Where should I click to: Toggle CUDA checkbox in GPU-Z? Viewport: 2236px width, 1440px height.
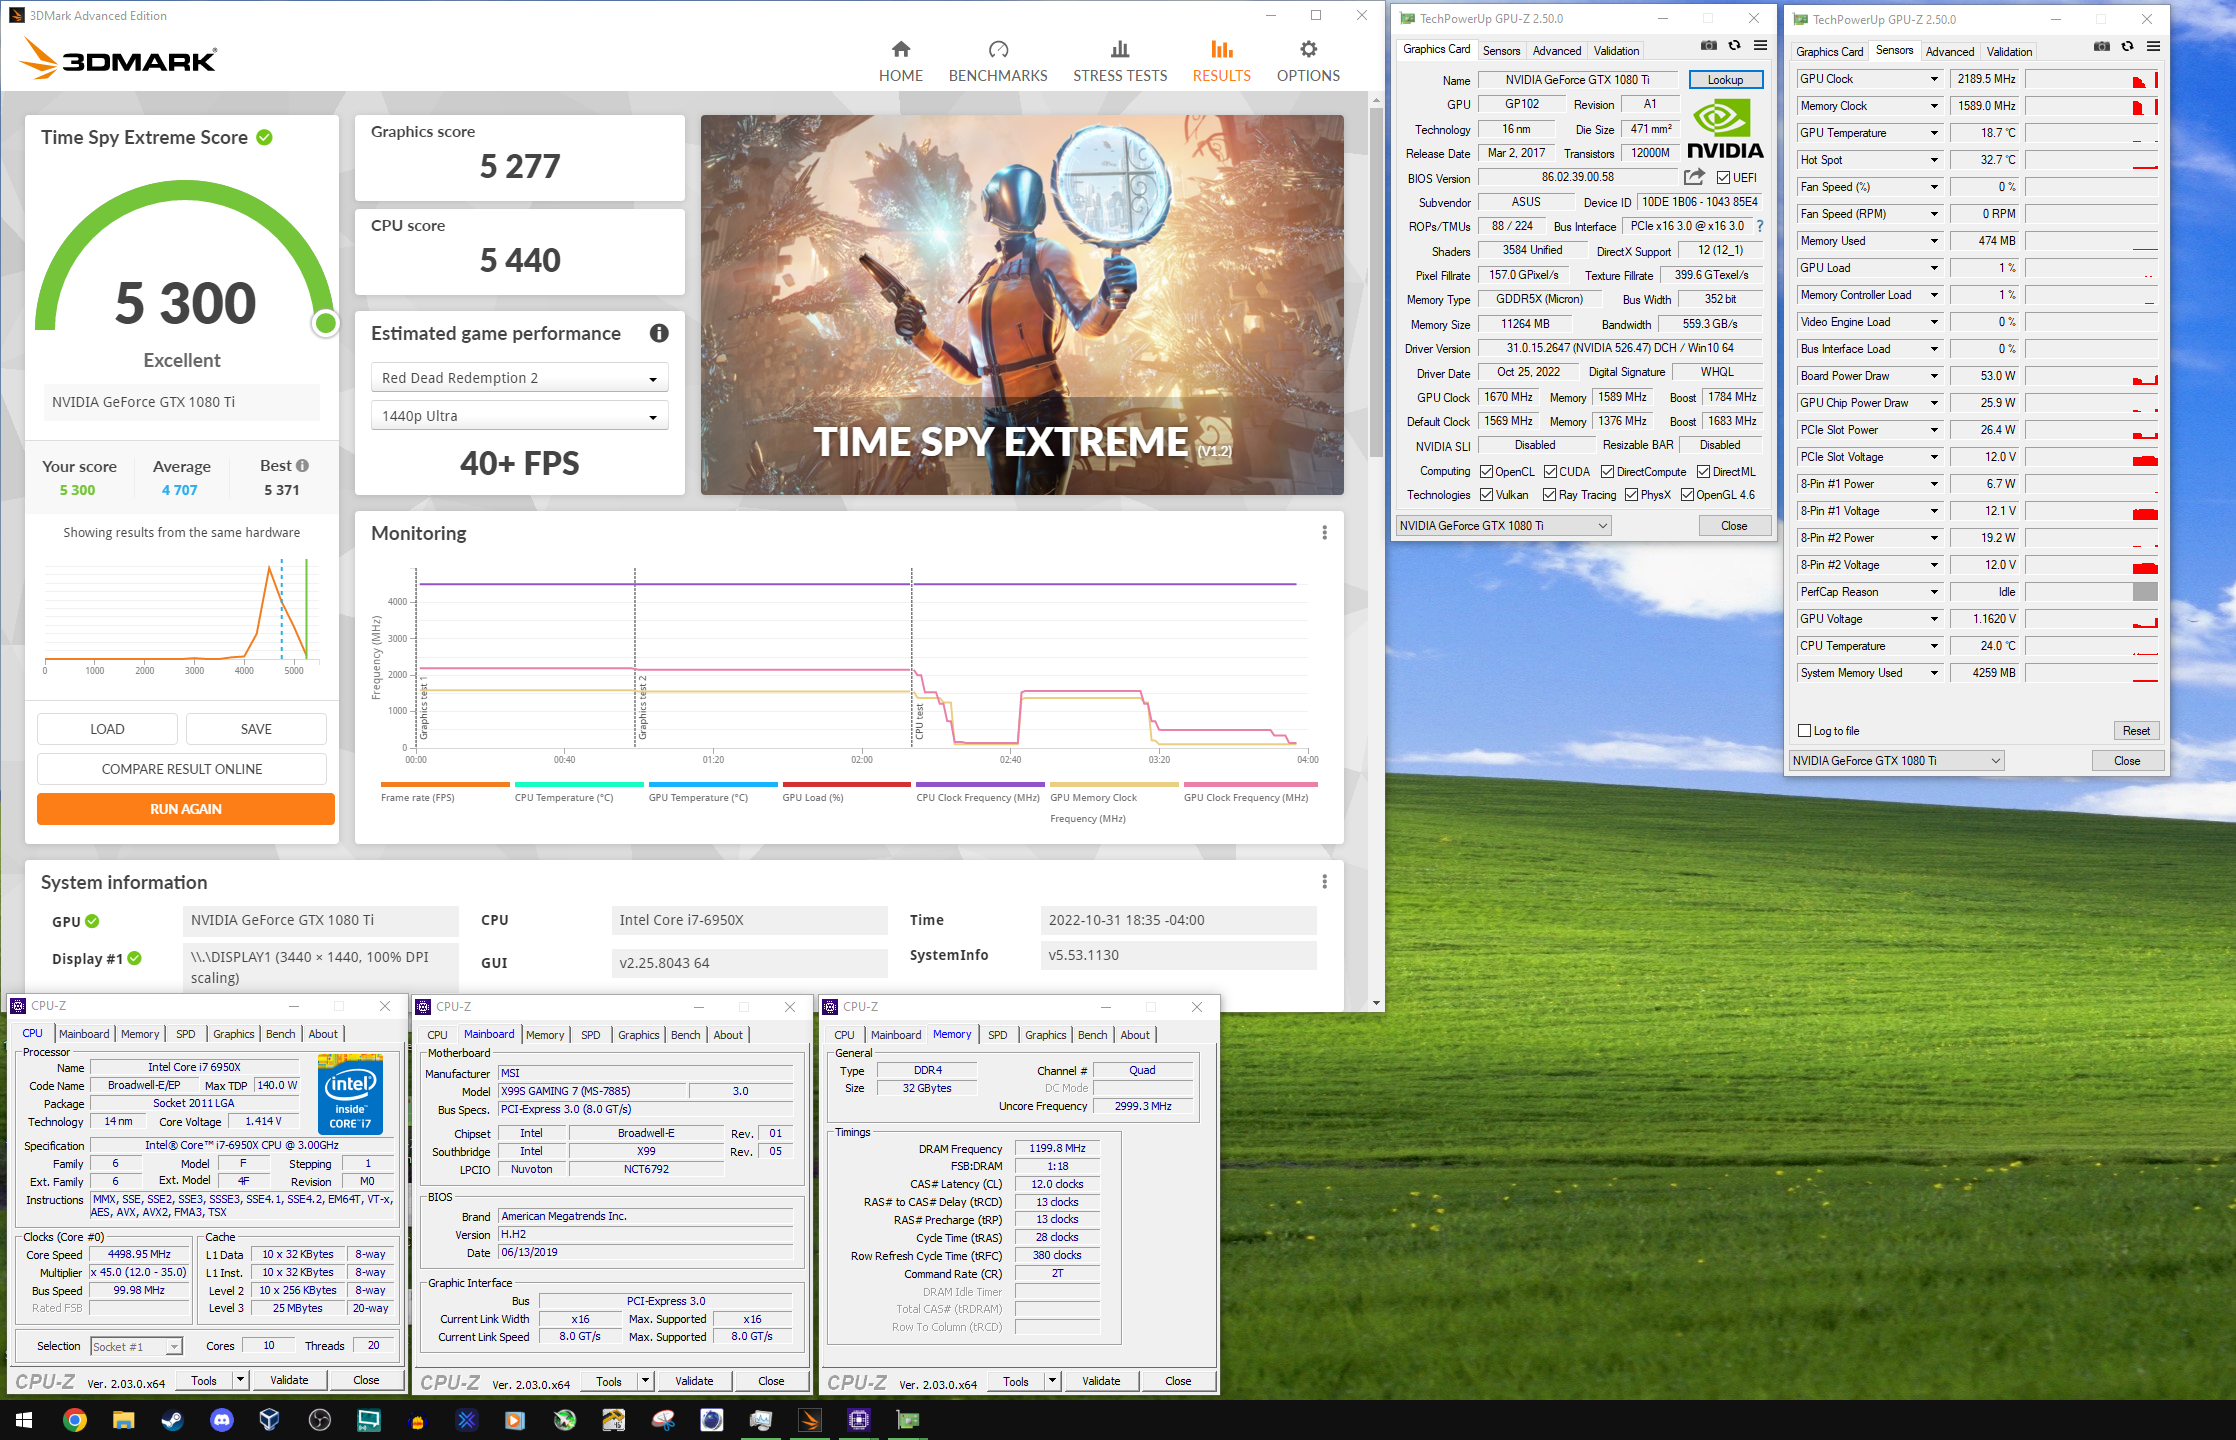pos(1550,472)
